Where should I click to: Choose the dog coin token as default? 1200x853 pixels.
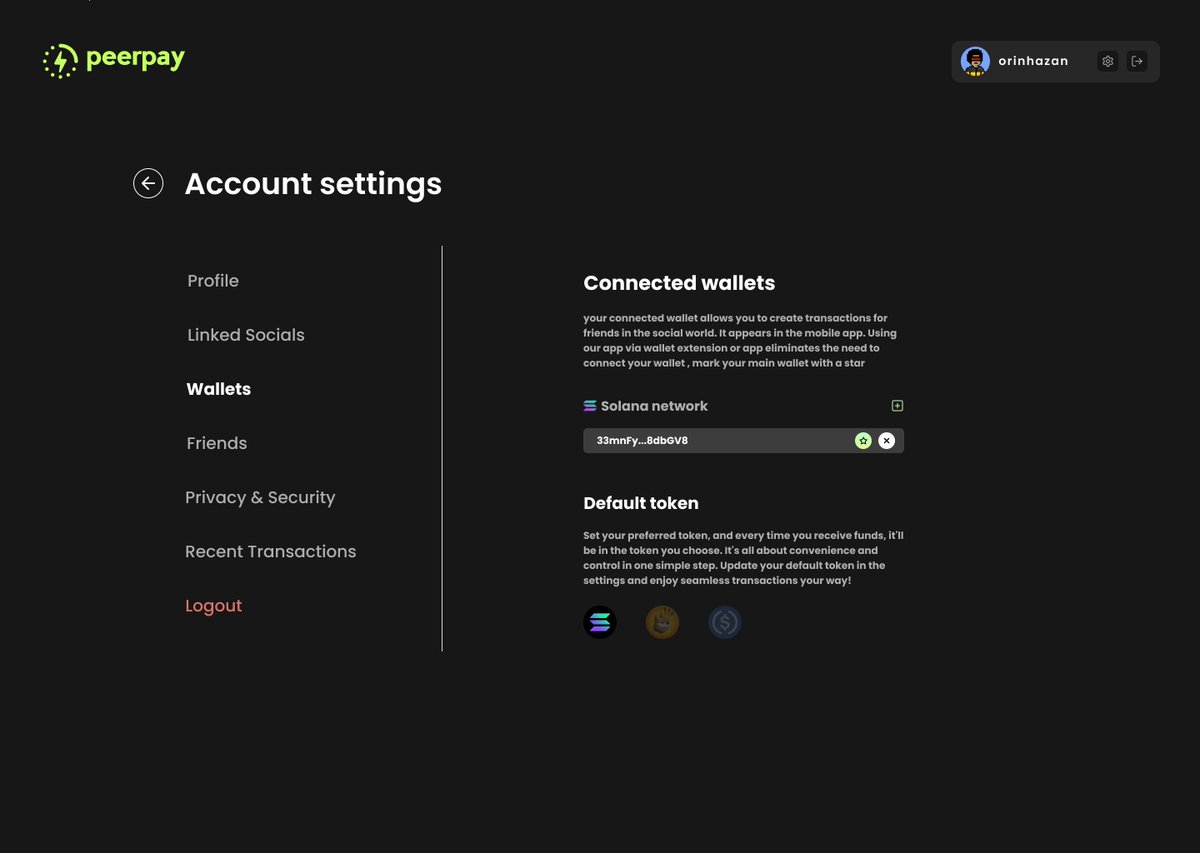click(x=662, y=623)
